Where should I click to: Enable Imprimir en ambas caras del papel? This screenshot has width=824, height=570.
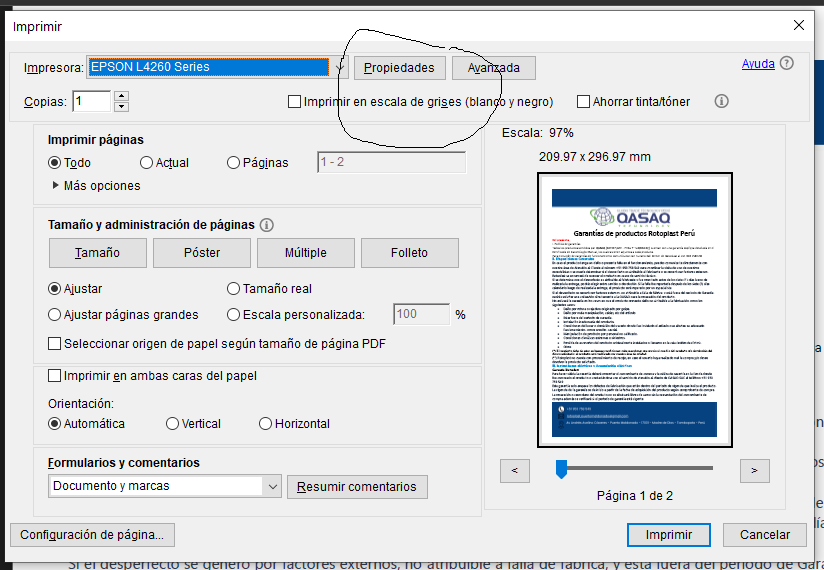54,376
